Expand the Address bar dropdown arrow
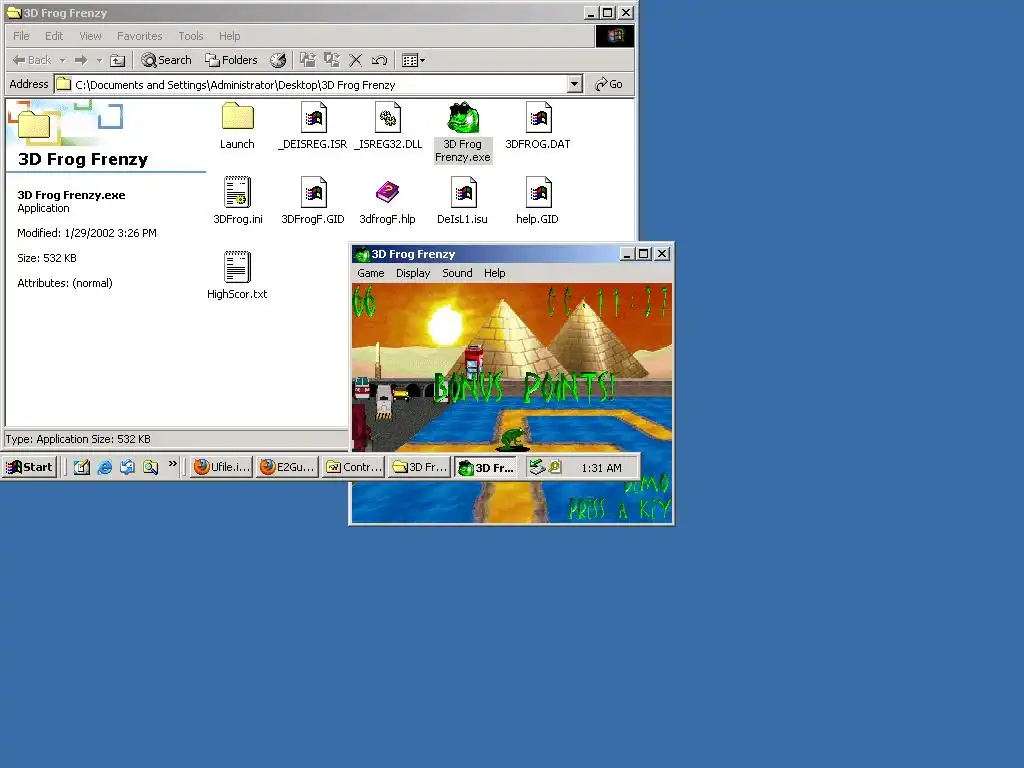This screenshot has height=768, width=1024. (x=574, y=84)
